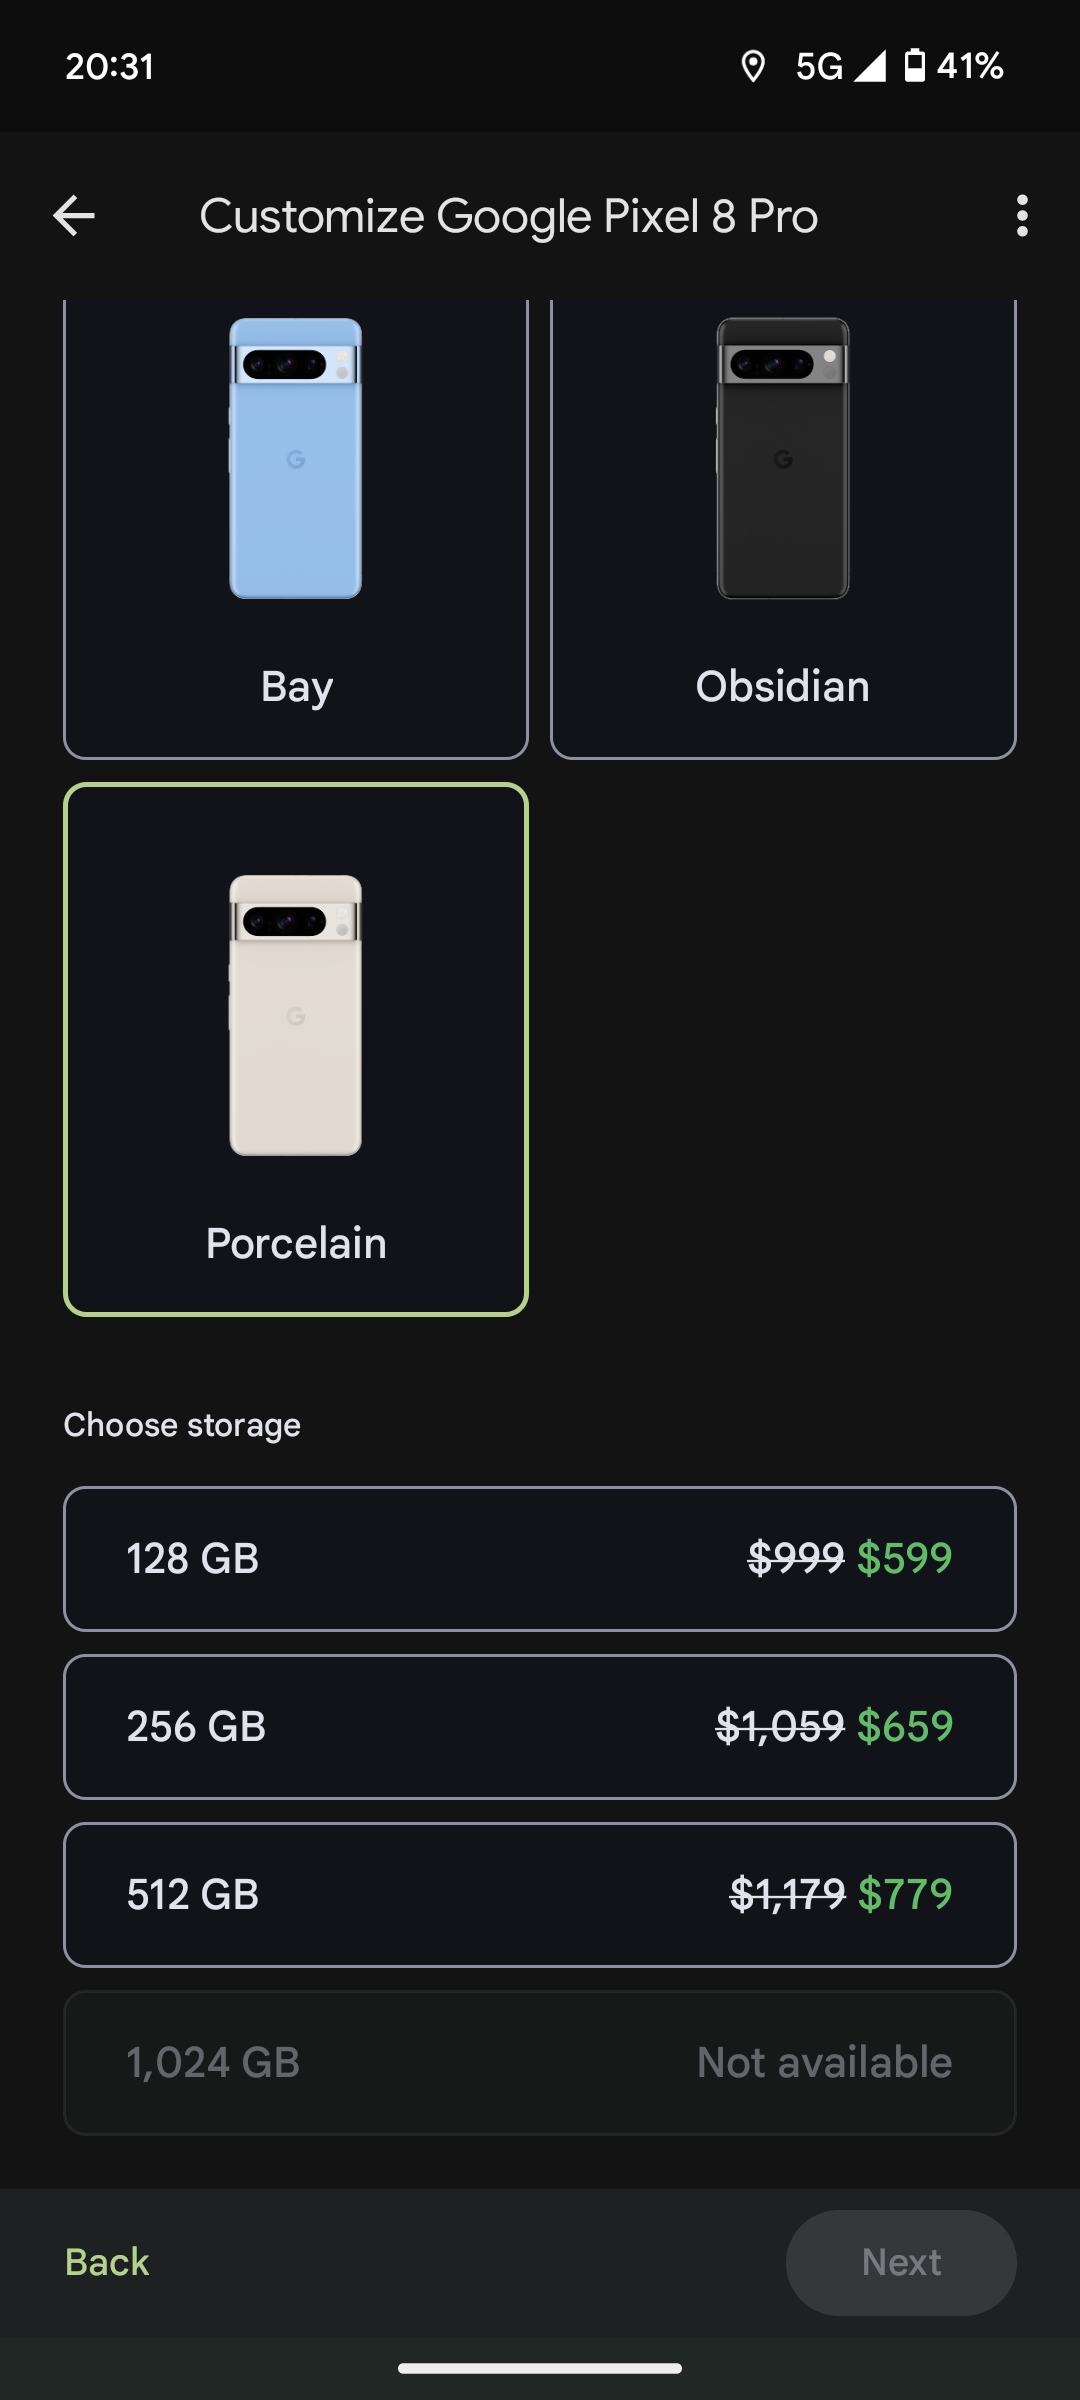Screen dimensions: 1080x2400
Task: Tap the home gesture navigation bar
Action: point(540,2368)
